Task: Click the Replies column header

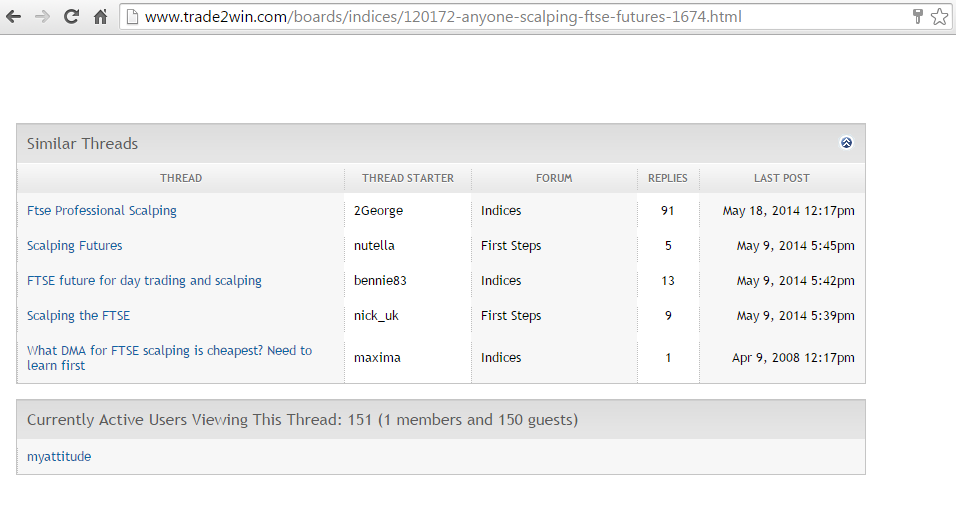Action: point(668,178)
